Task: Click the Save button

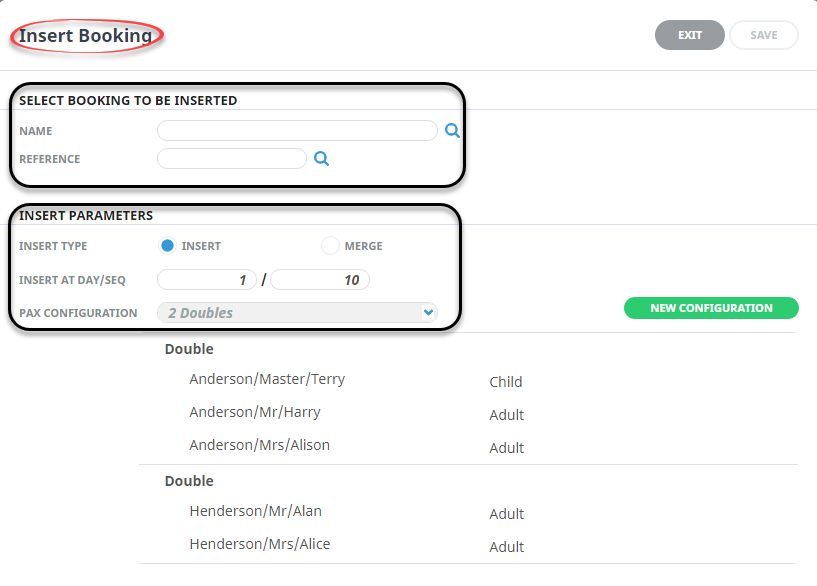Action: tap(763, 35)
